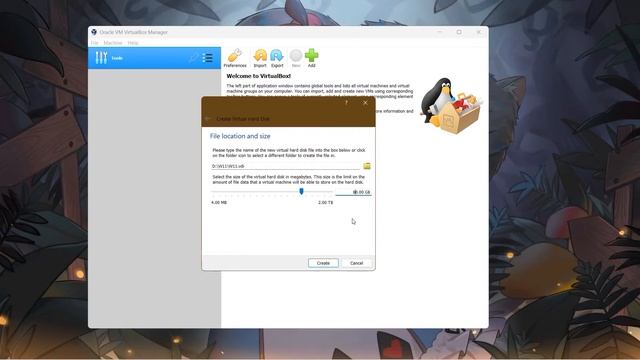The width and height of the screenshot is (640, 360).
Task: Click the Tux toolbox illustration
Action: (x=451, y=106)
